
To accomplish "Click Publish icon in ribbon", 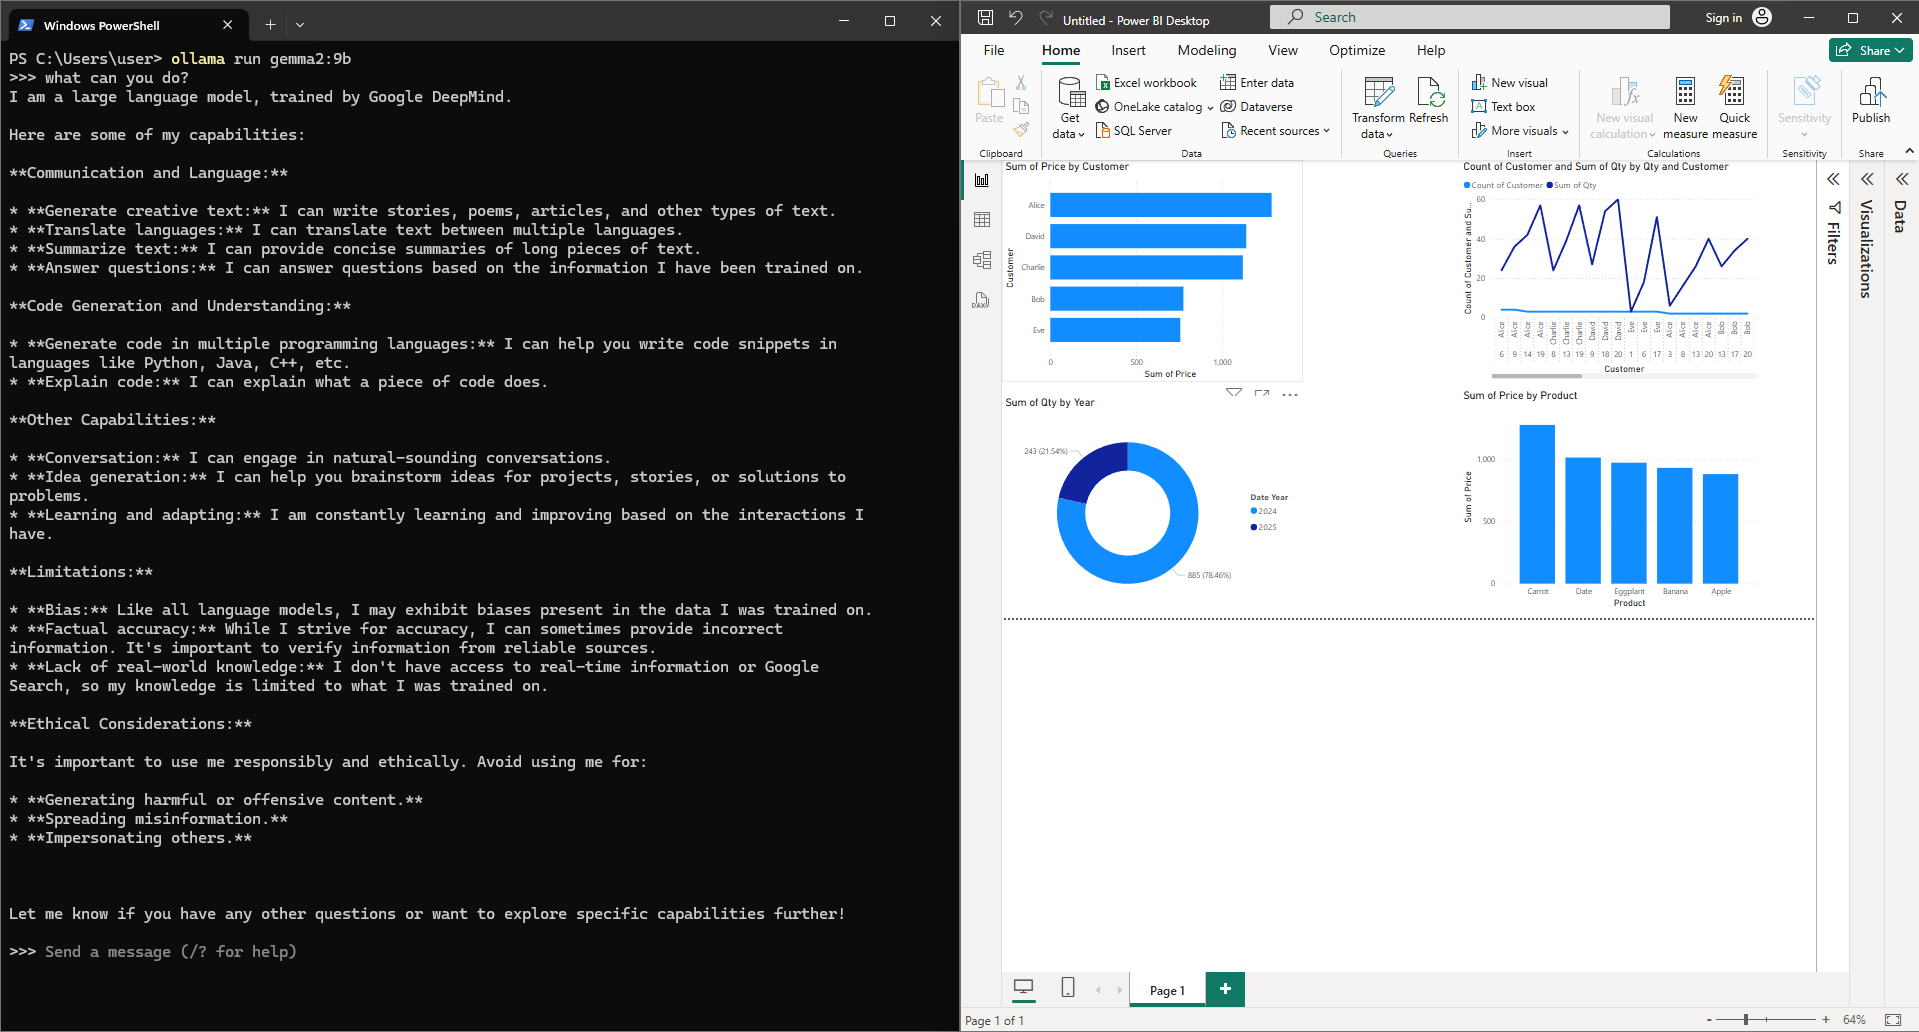I will pos(1870,100).
